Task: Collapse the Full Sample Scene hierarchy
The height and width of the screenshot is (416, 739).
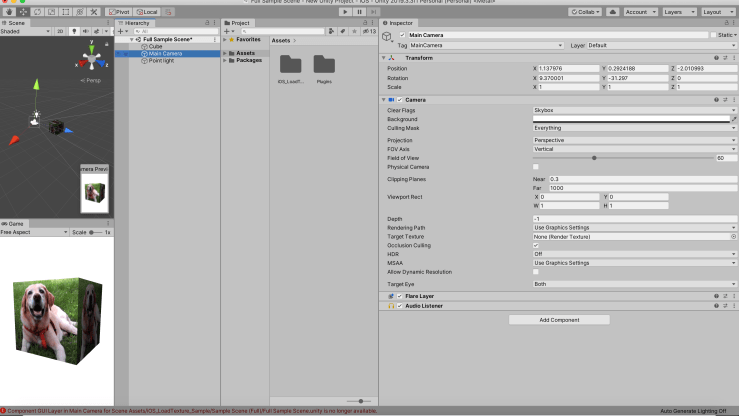Action: pos(132,39)
